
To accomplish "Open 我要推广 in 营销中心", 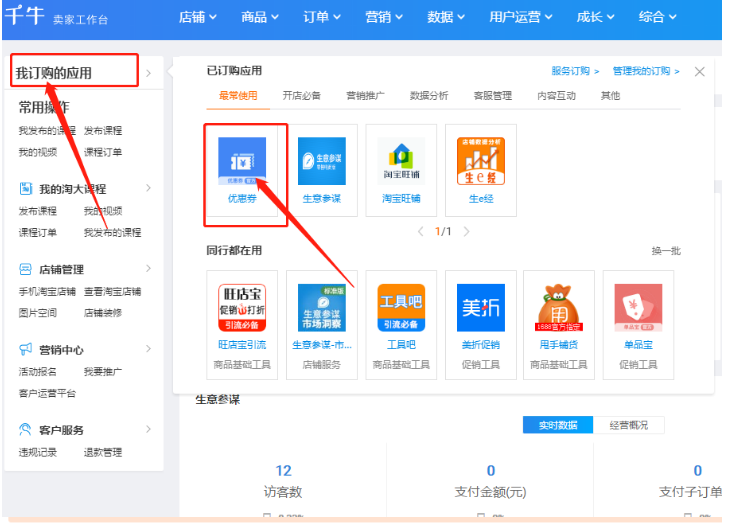I will [x=103, y=371].
